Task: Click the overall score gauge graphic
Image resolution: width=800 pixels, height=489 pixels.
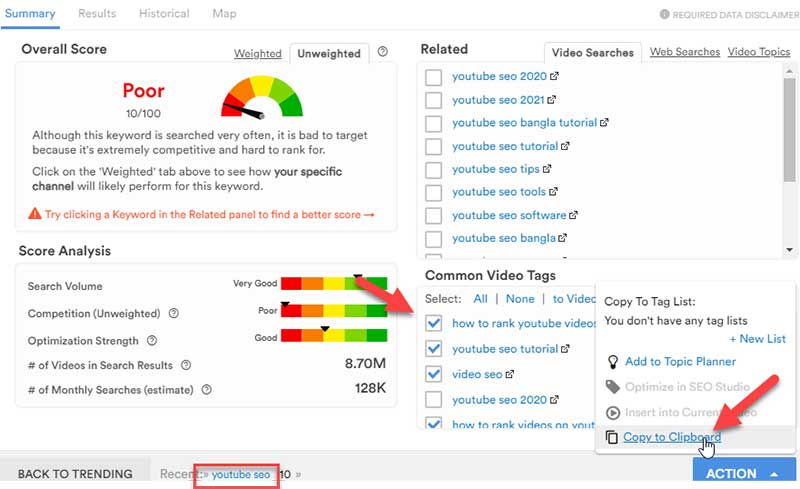Action: coord(262,97)
